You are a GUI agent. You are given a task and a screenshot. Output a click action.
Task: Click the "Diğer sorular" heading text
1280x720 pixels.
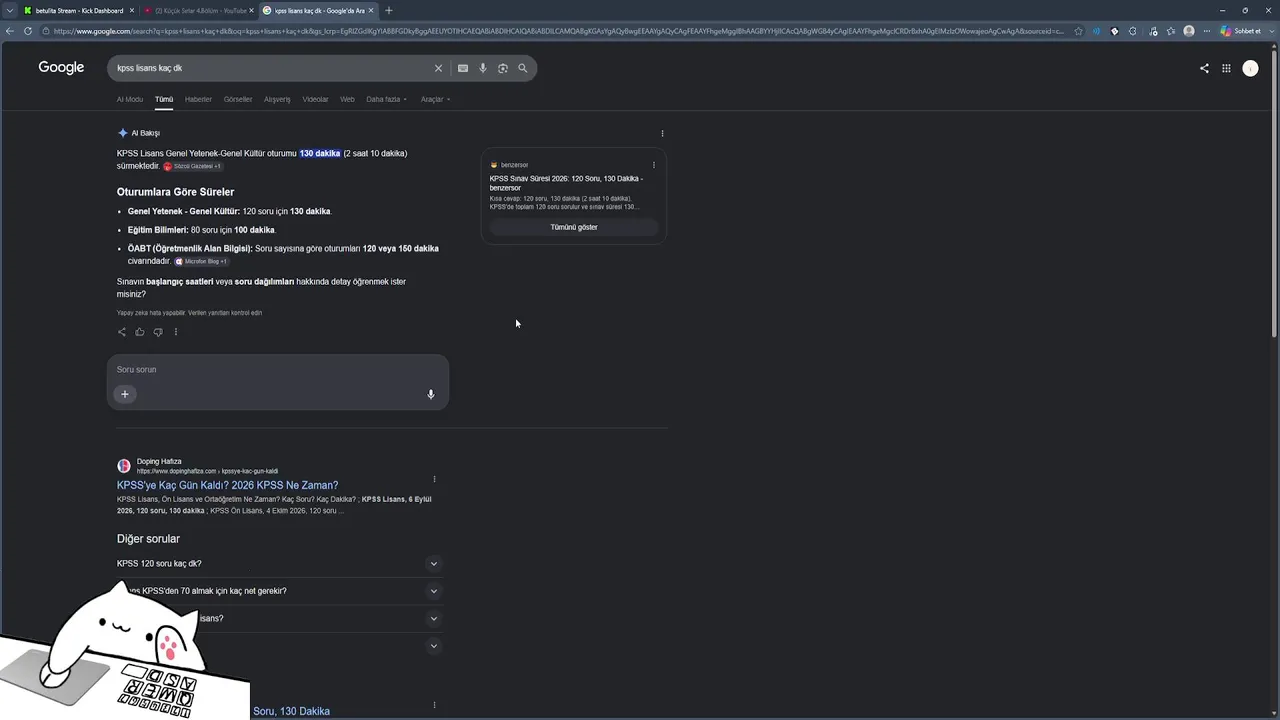(148, 539)
